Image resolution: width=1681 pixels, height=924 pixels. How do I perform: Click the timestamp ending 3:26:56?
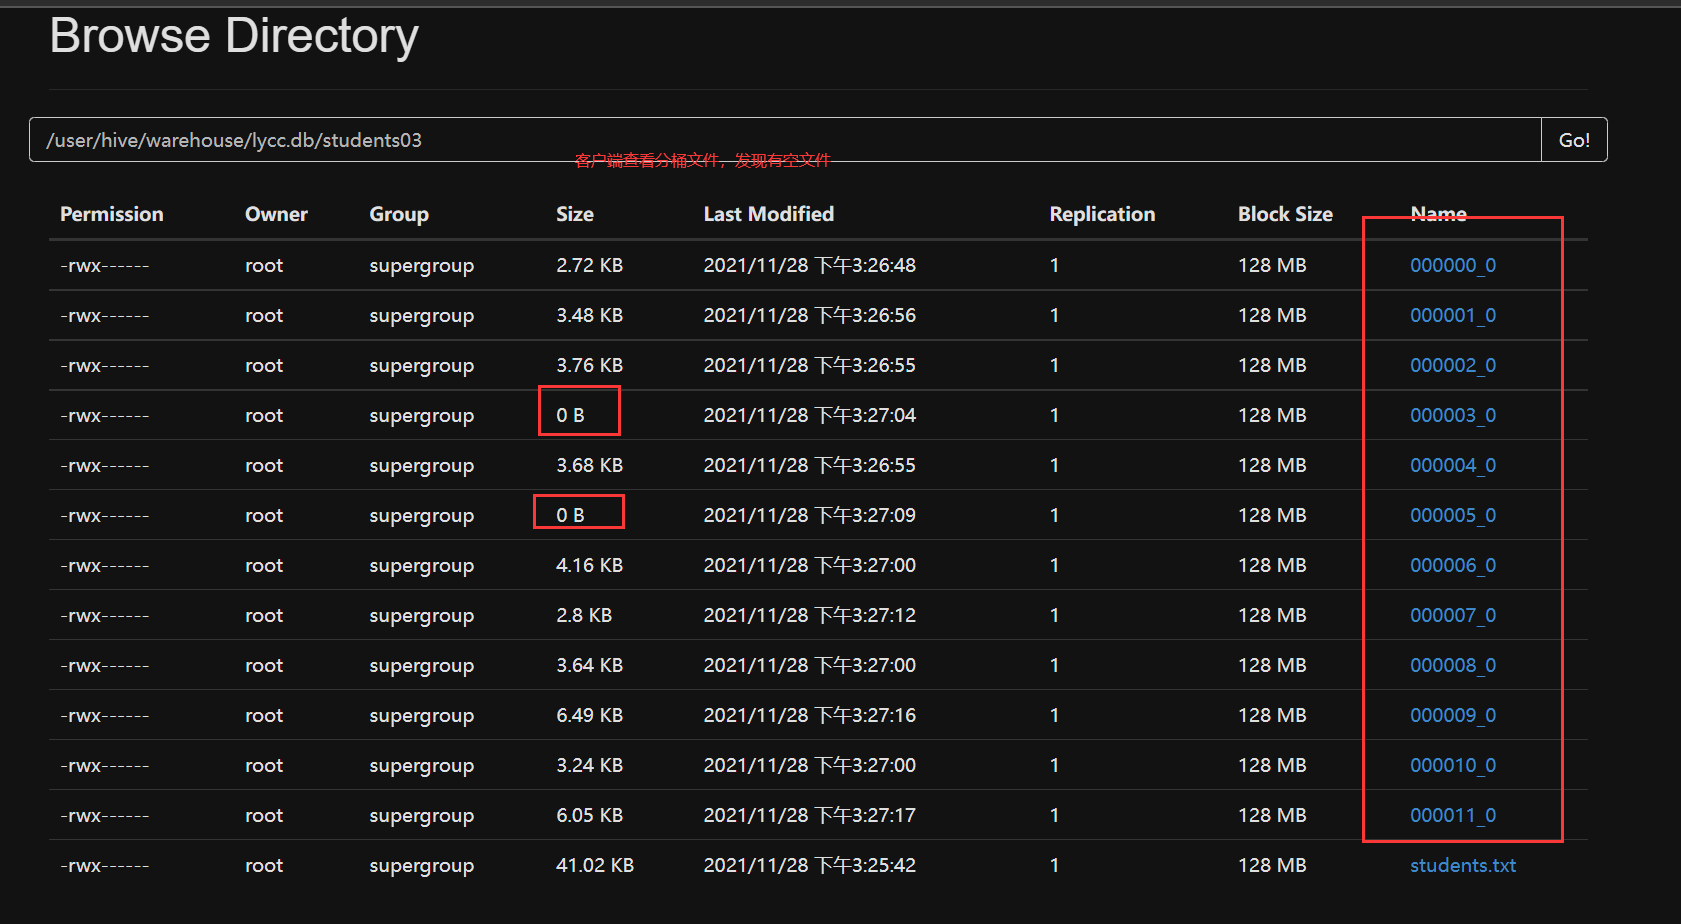coord(809,315)
